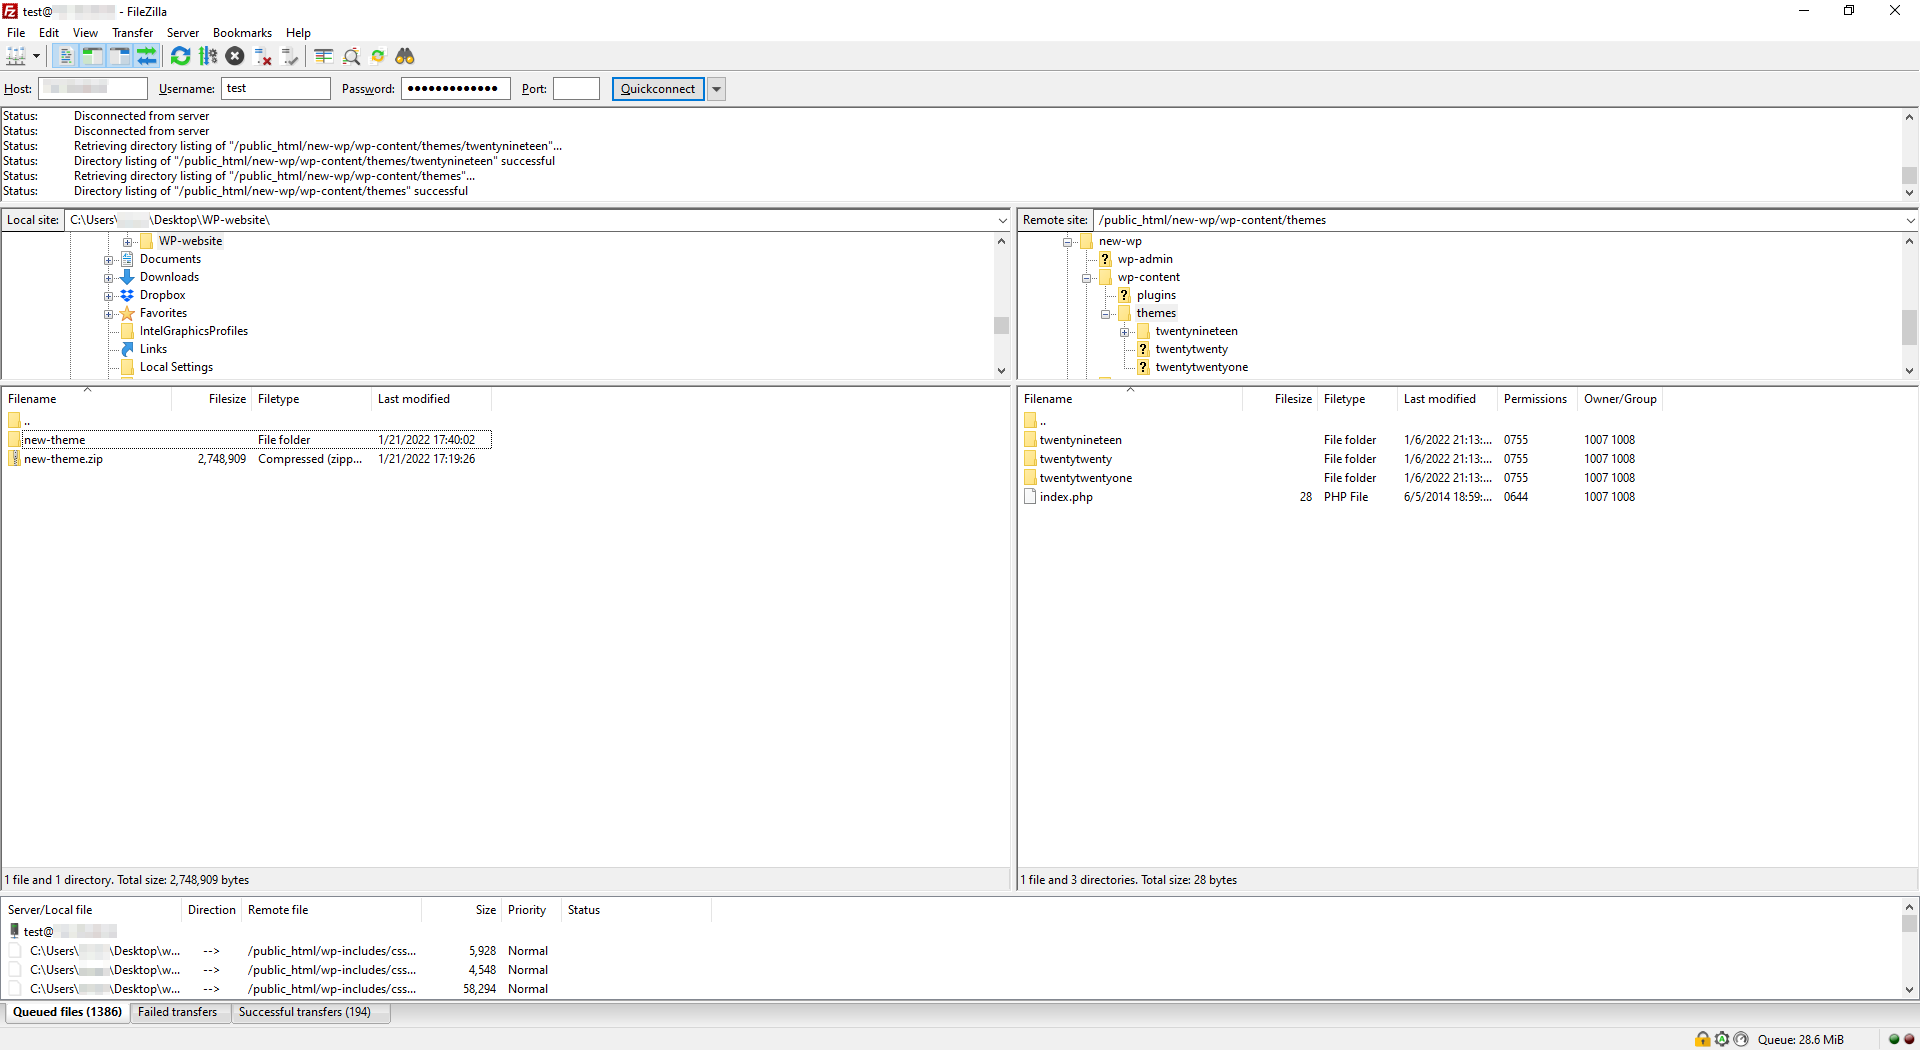The image size is (1920, 1050).
Task: Switch to the Failed transfers tab
Action: [x=177, y=1012]
